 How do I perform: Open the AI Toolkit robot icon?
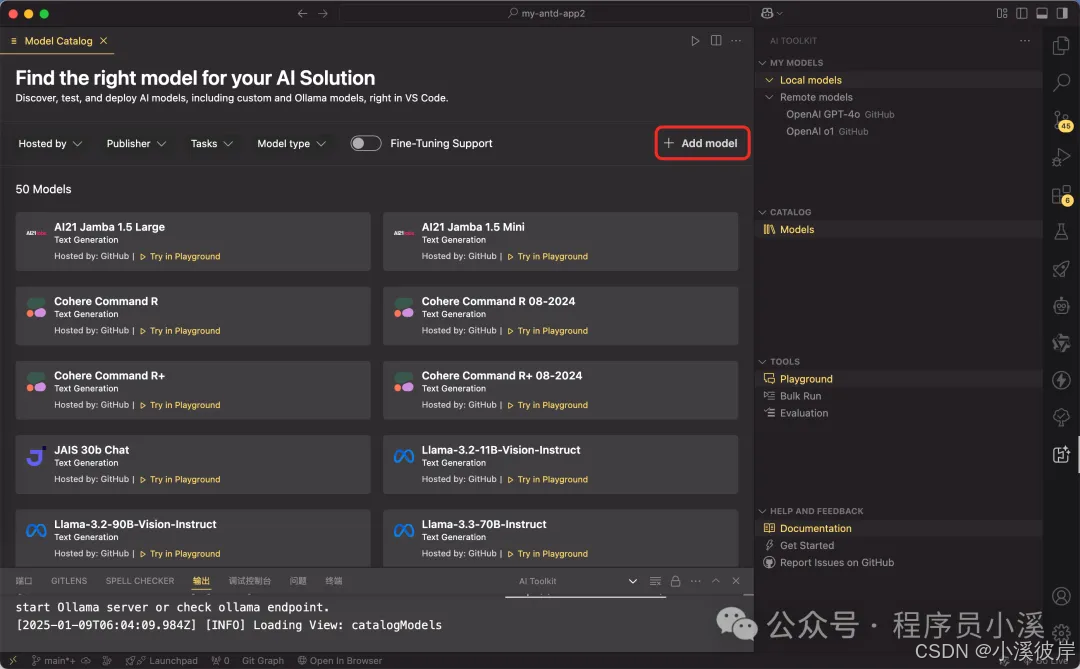(x=1061, y=306)
